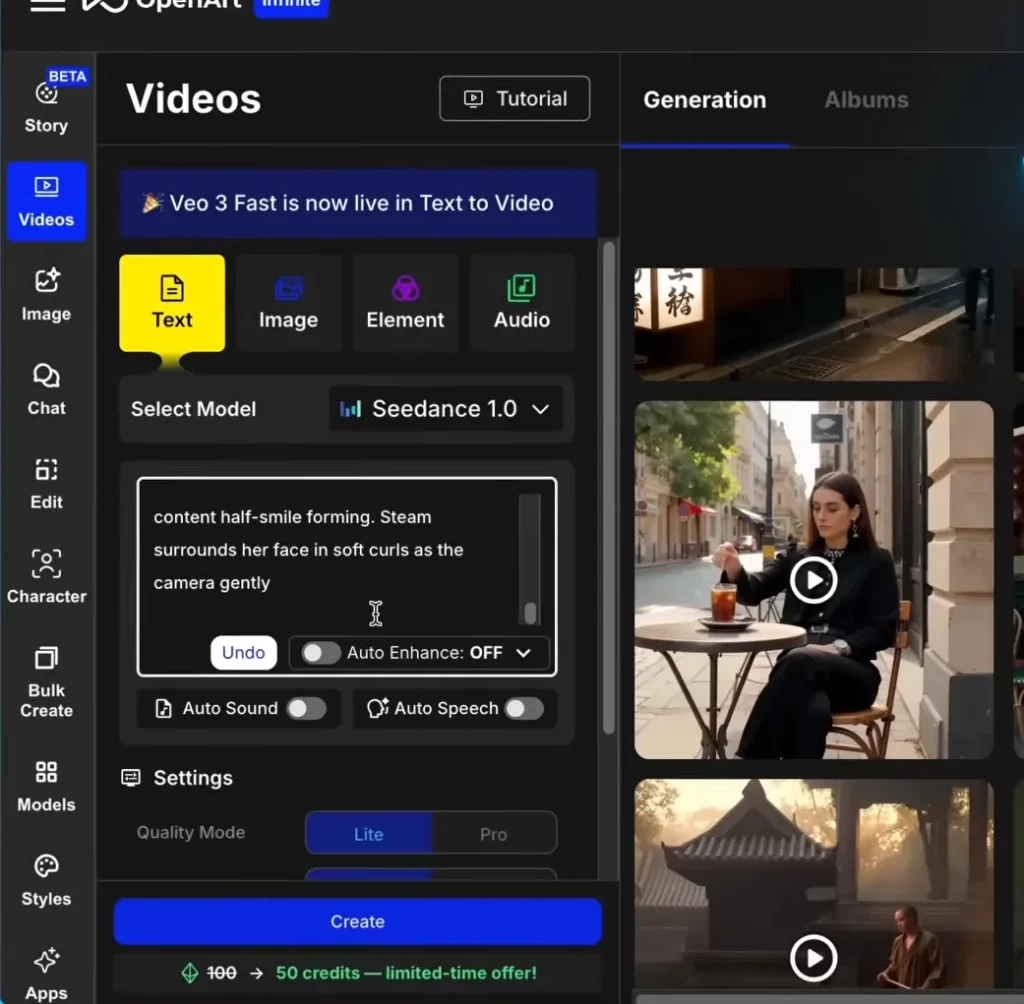Switch to the Albums tab
The height and width of the screenshot is (1004, 1024).
(866, 100)
